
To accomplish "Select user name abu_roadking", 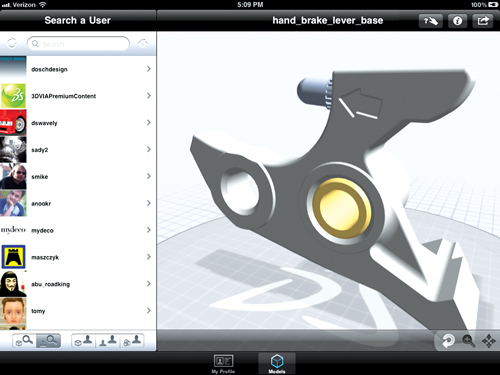I will click(50, 284).
